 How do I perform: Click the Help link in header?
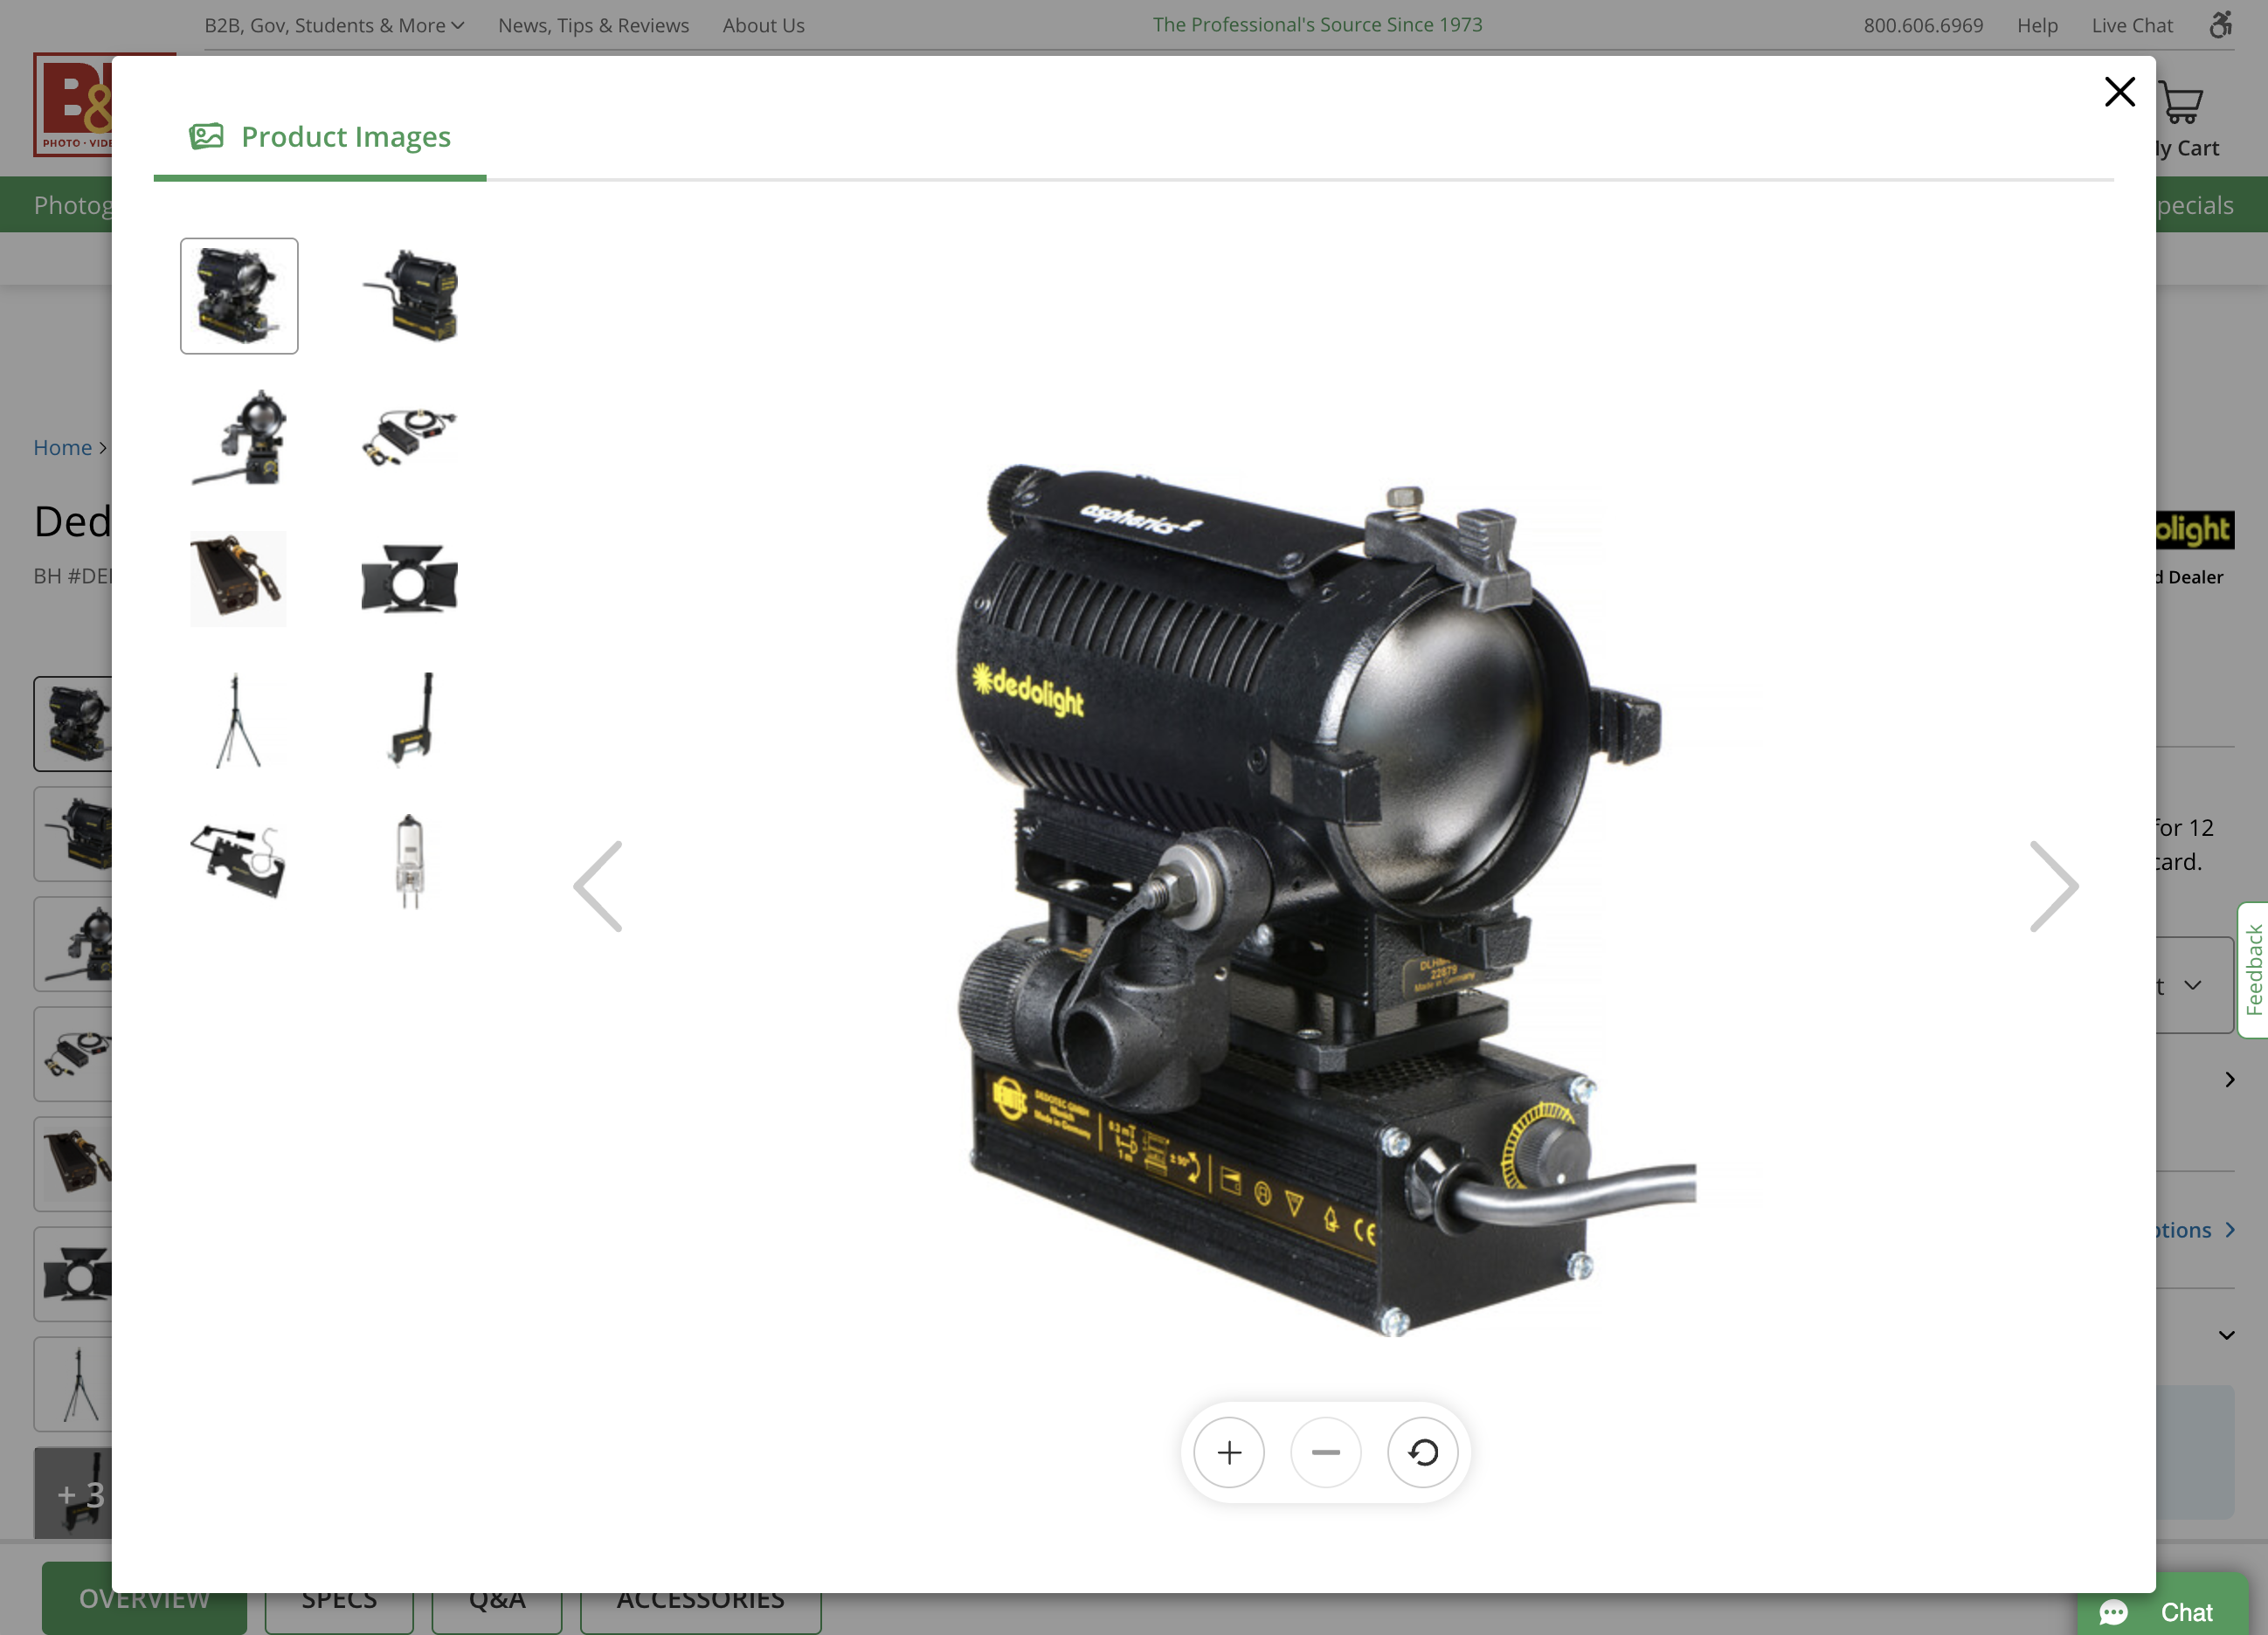2037,25
